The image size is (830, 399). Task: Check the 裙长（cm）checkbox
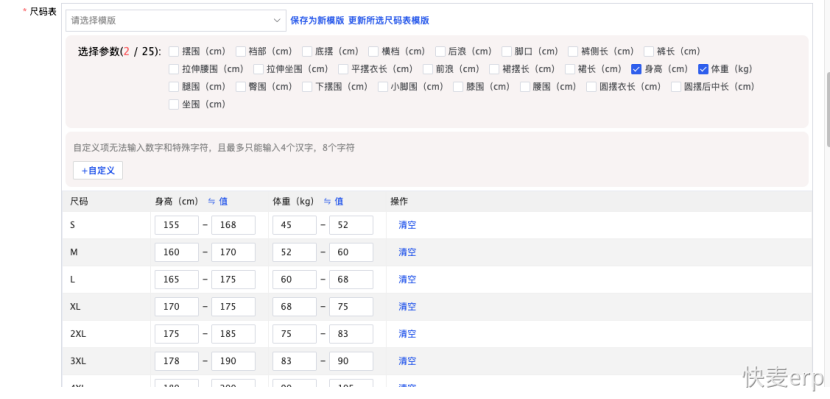[x=570, y=69]
